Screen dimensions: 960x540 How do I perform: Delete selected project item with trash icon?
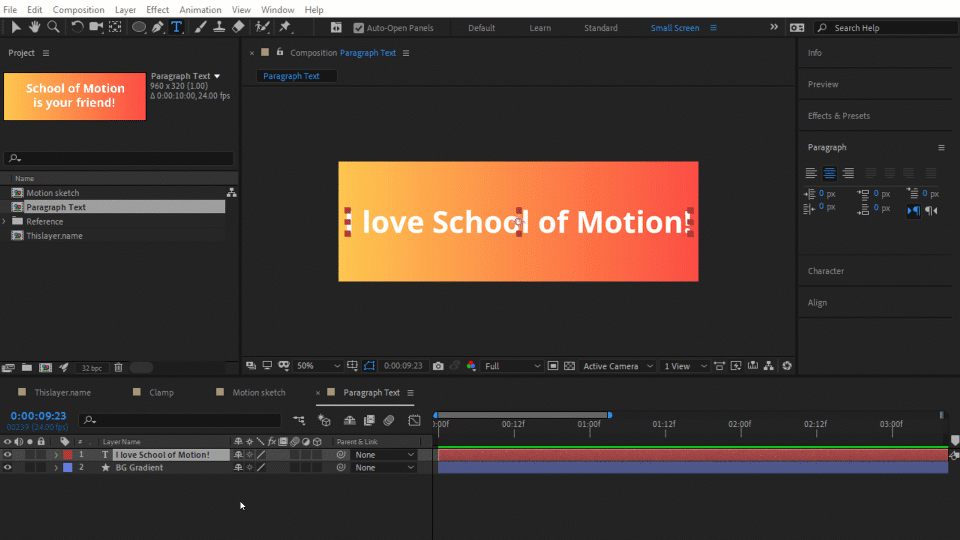pyautogui.click(x=118, y=367)
